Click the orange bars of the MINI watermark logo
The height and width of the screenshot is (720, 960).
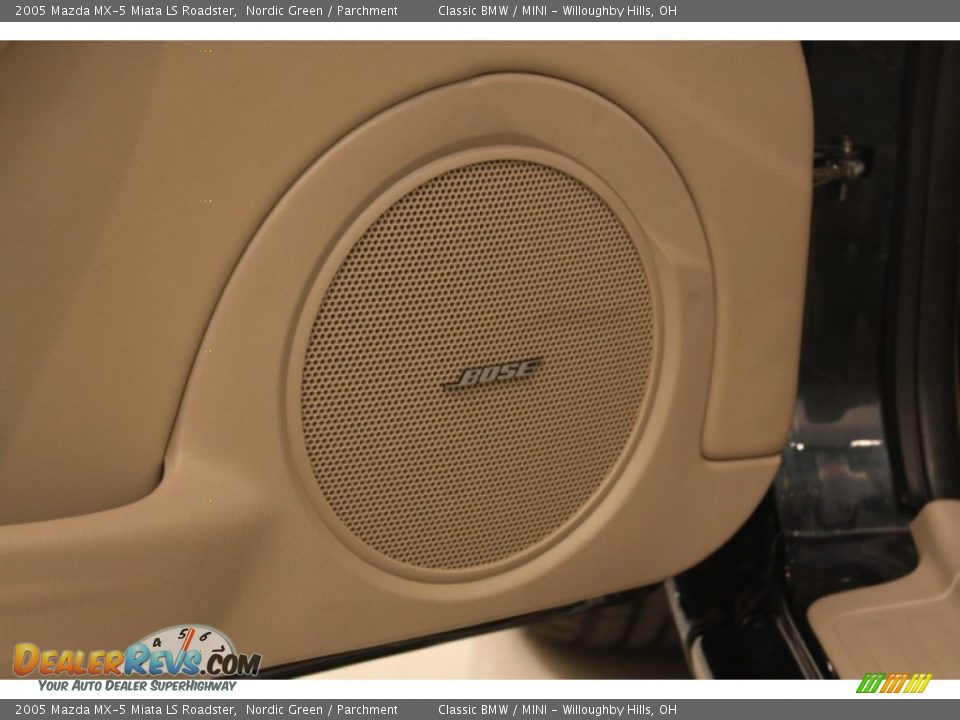pyautogui.click(x=896, y=682)
